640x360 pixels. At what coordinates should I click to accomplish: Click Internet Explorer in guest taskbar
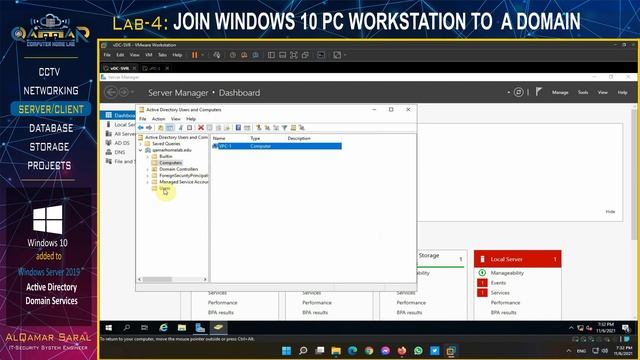click(x=164, y=328)
